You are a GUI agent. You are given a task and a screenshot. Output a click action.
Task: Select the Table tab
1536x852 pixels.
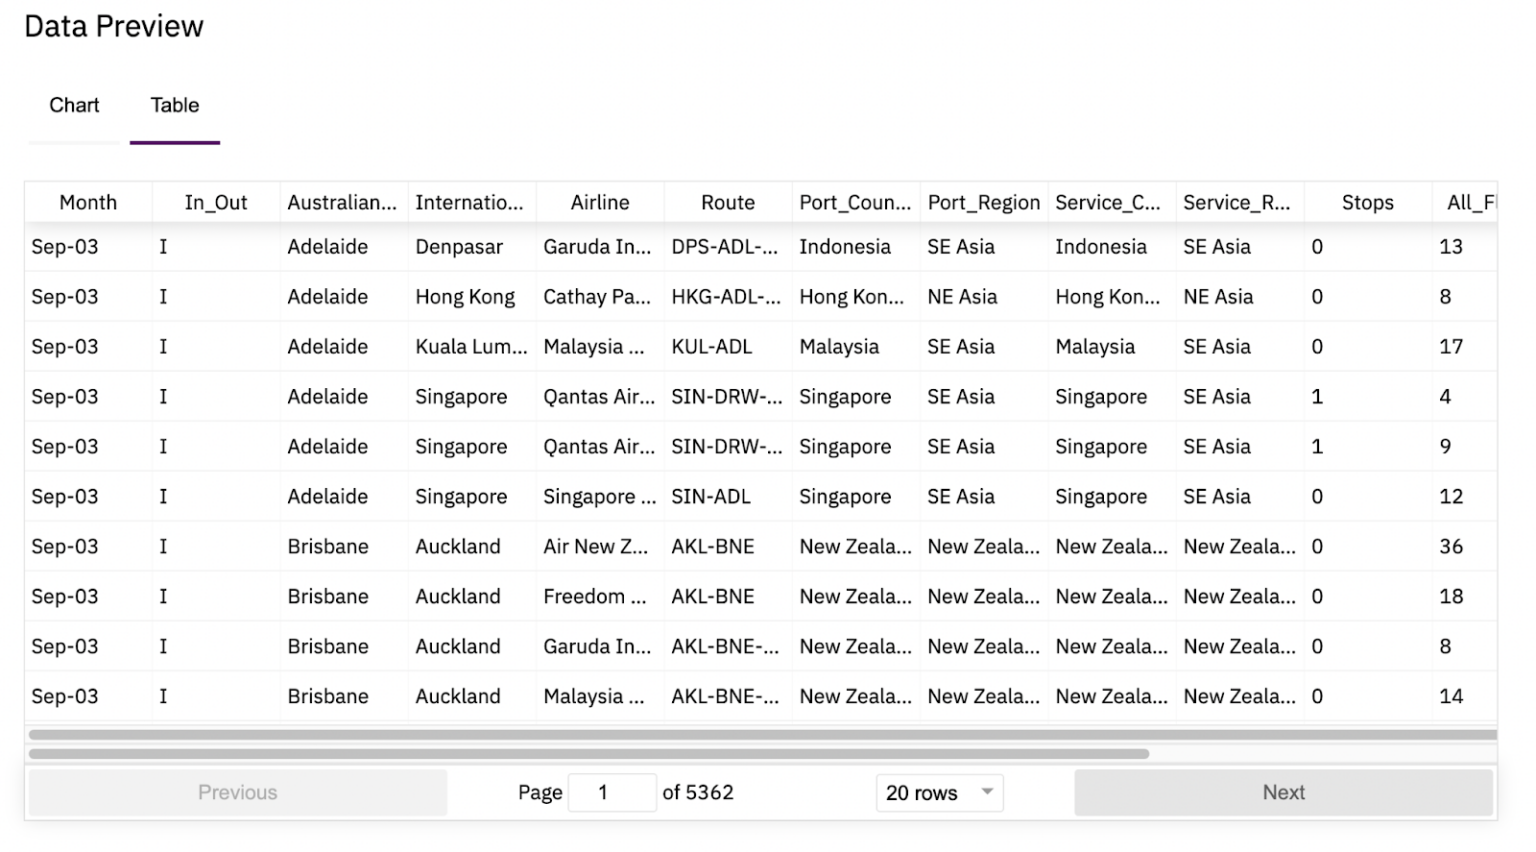(x=175, y=106)
